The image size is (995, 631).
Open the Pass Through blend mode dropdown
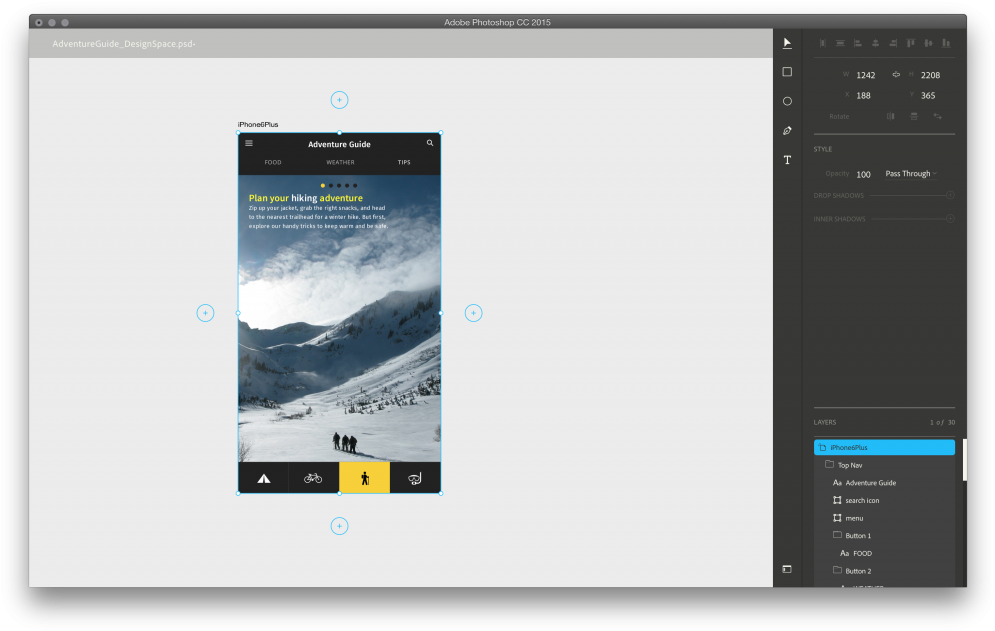coord(909,173)
